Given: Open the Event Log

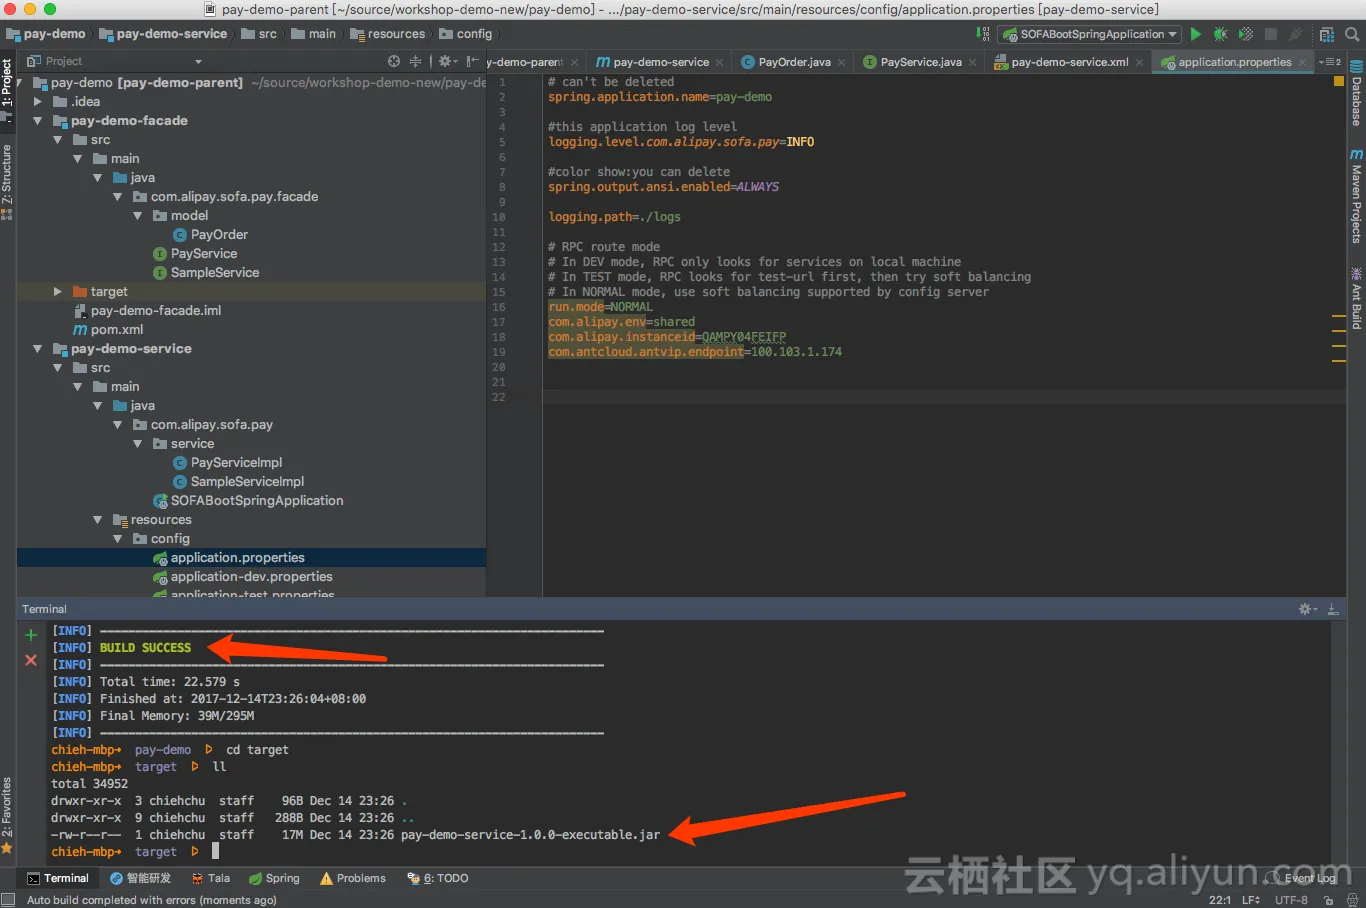Looking at the screenshot, I should pos(1301,878).
